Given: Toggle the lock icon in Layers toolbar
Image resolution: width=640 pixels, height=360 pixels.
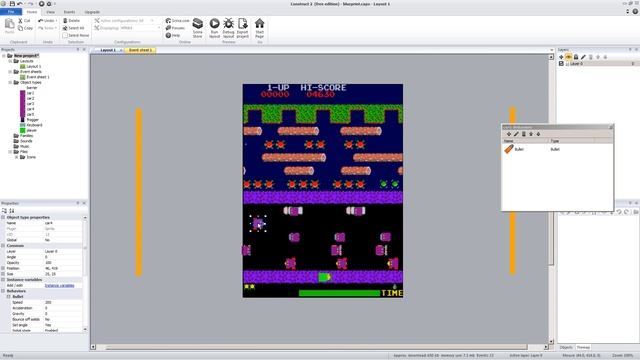Looking at the screenshot, I should coord(576,57).
